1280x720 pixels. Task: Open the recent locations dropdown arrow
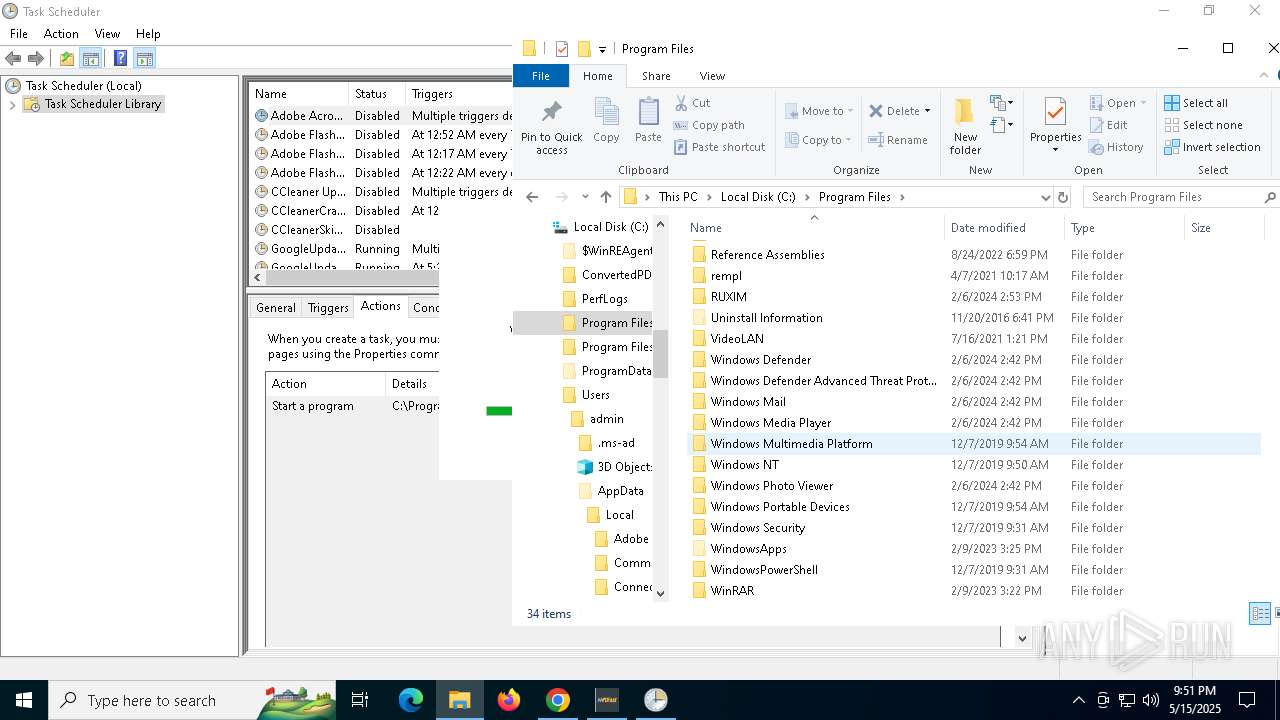point(586,198)
